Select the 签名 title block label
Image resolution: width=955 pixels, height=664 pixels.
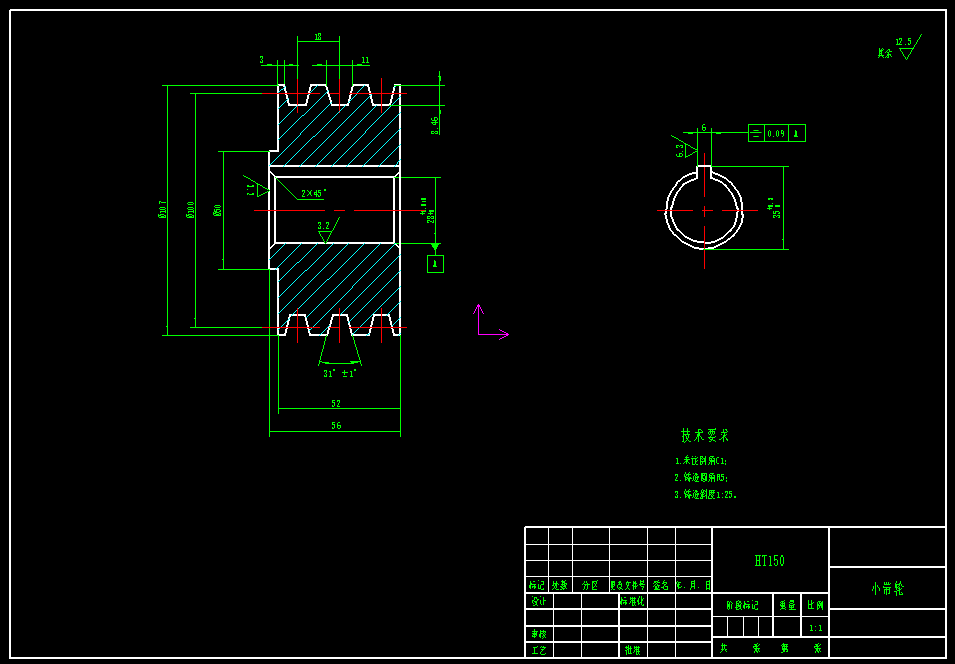(661, 585)
